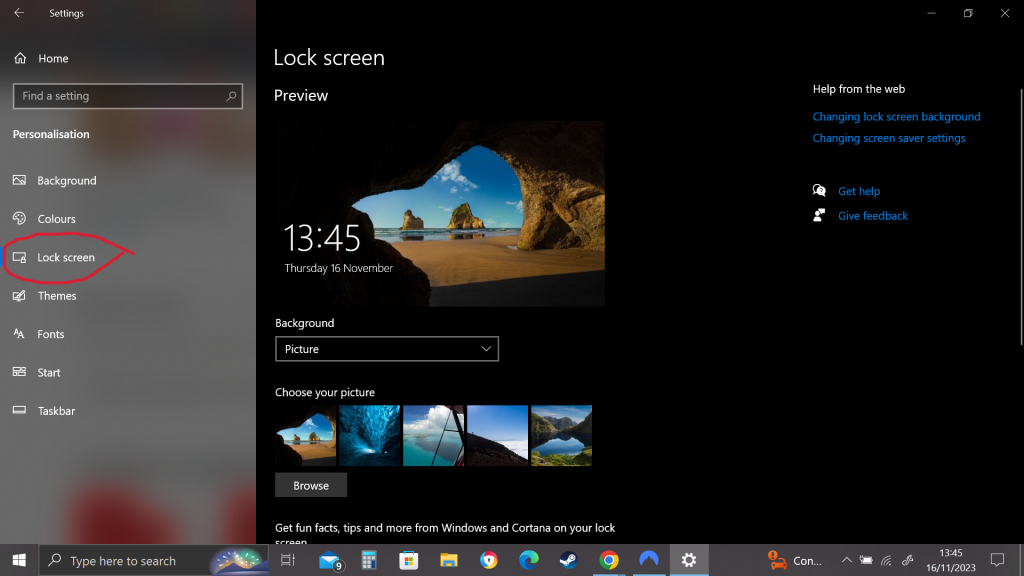Expand the Background Picture dropdown
This screenshot has height=576, width=1024.
[x=386, y=349]
